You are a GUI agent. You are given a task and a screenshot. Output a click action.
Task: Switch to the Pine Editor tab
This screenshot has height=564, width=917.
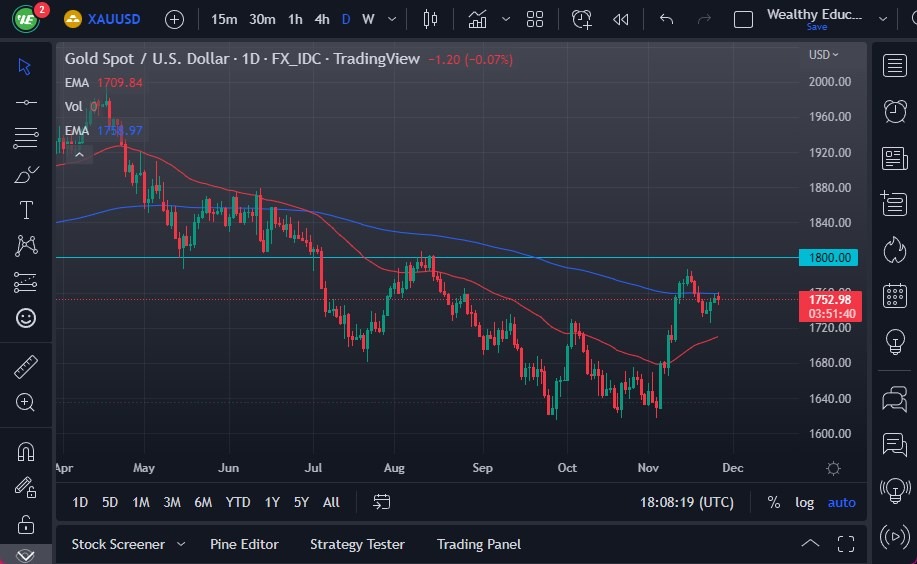click(x=244, y=544)
